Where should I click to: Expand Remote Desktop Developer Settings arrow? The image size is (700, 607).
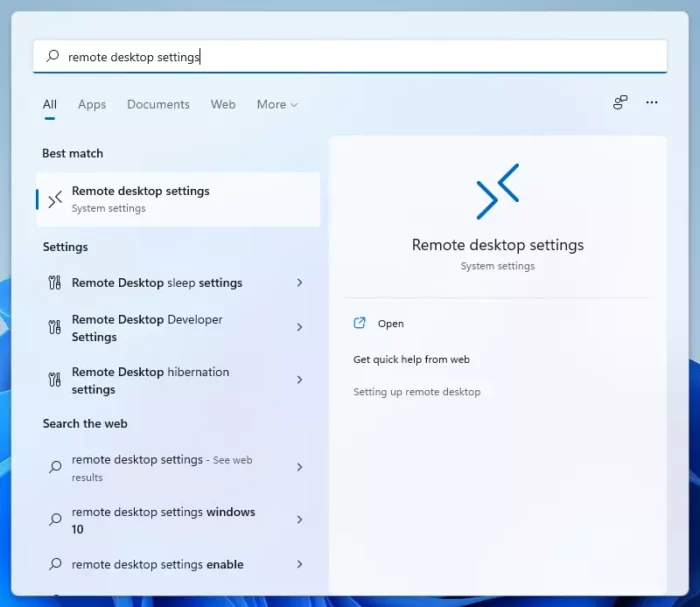(300, 327)
